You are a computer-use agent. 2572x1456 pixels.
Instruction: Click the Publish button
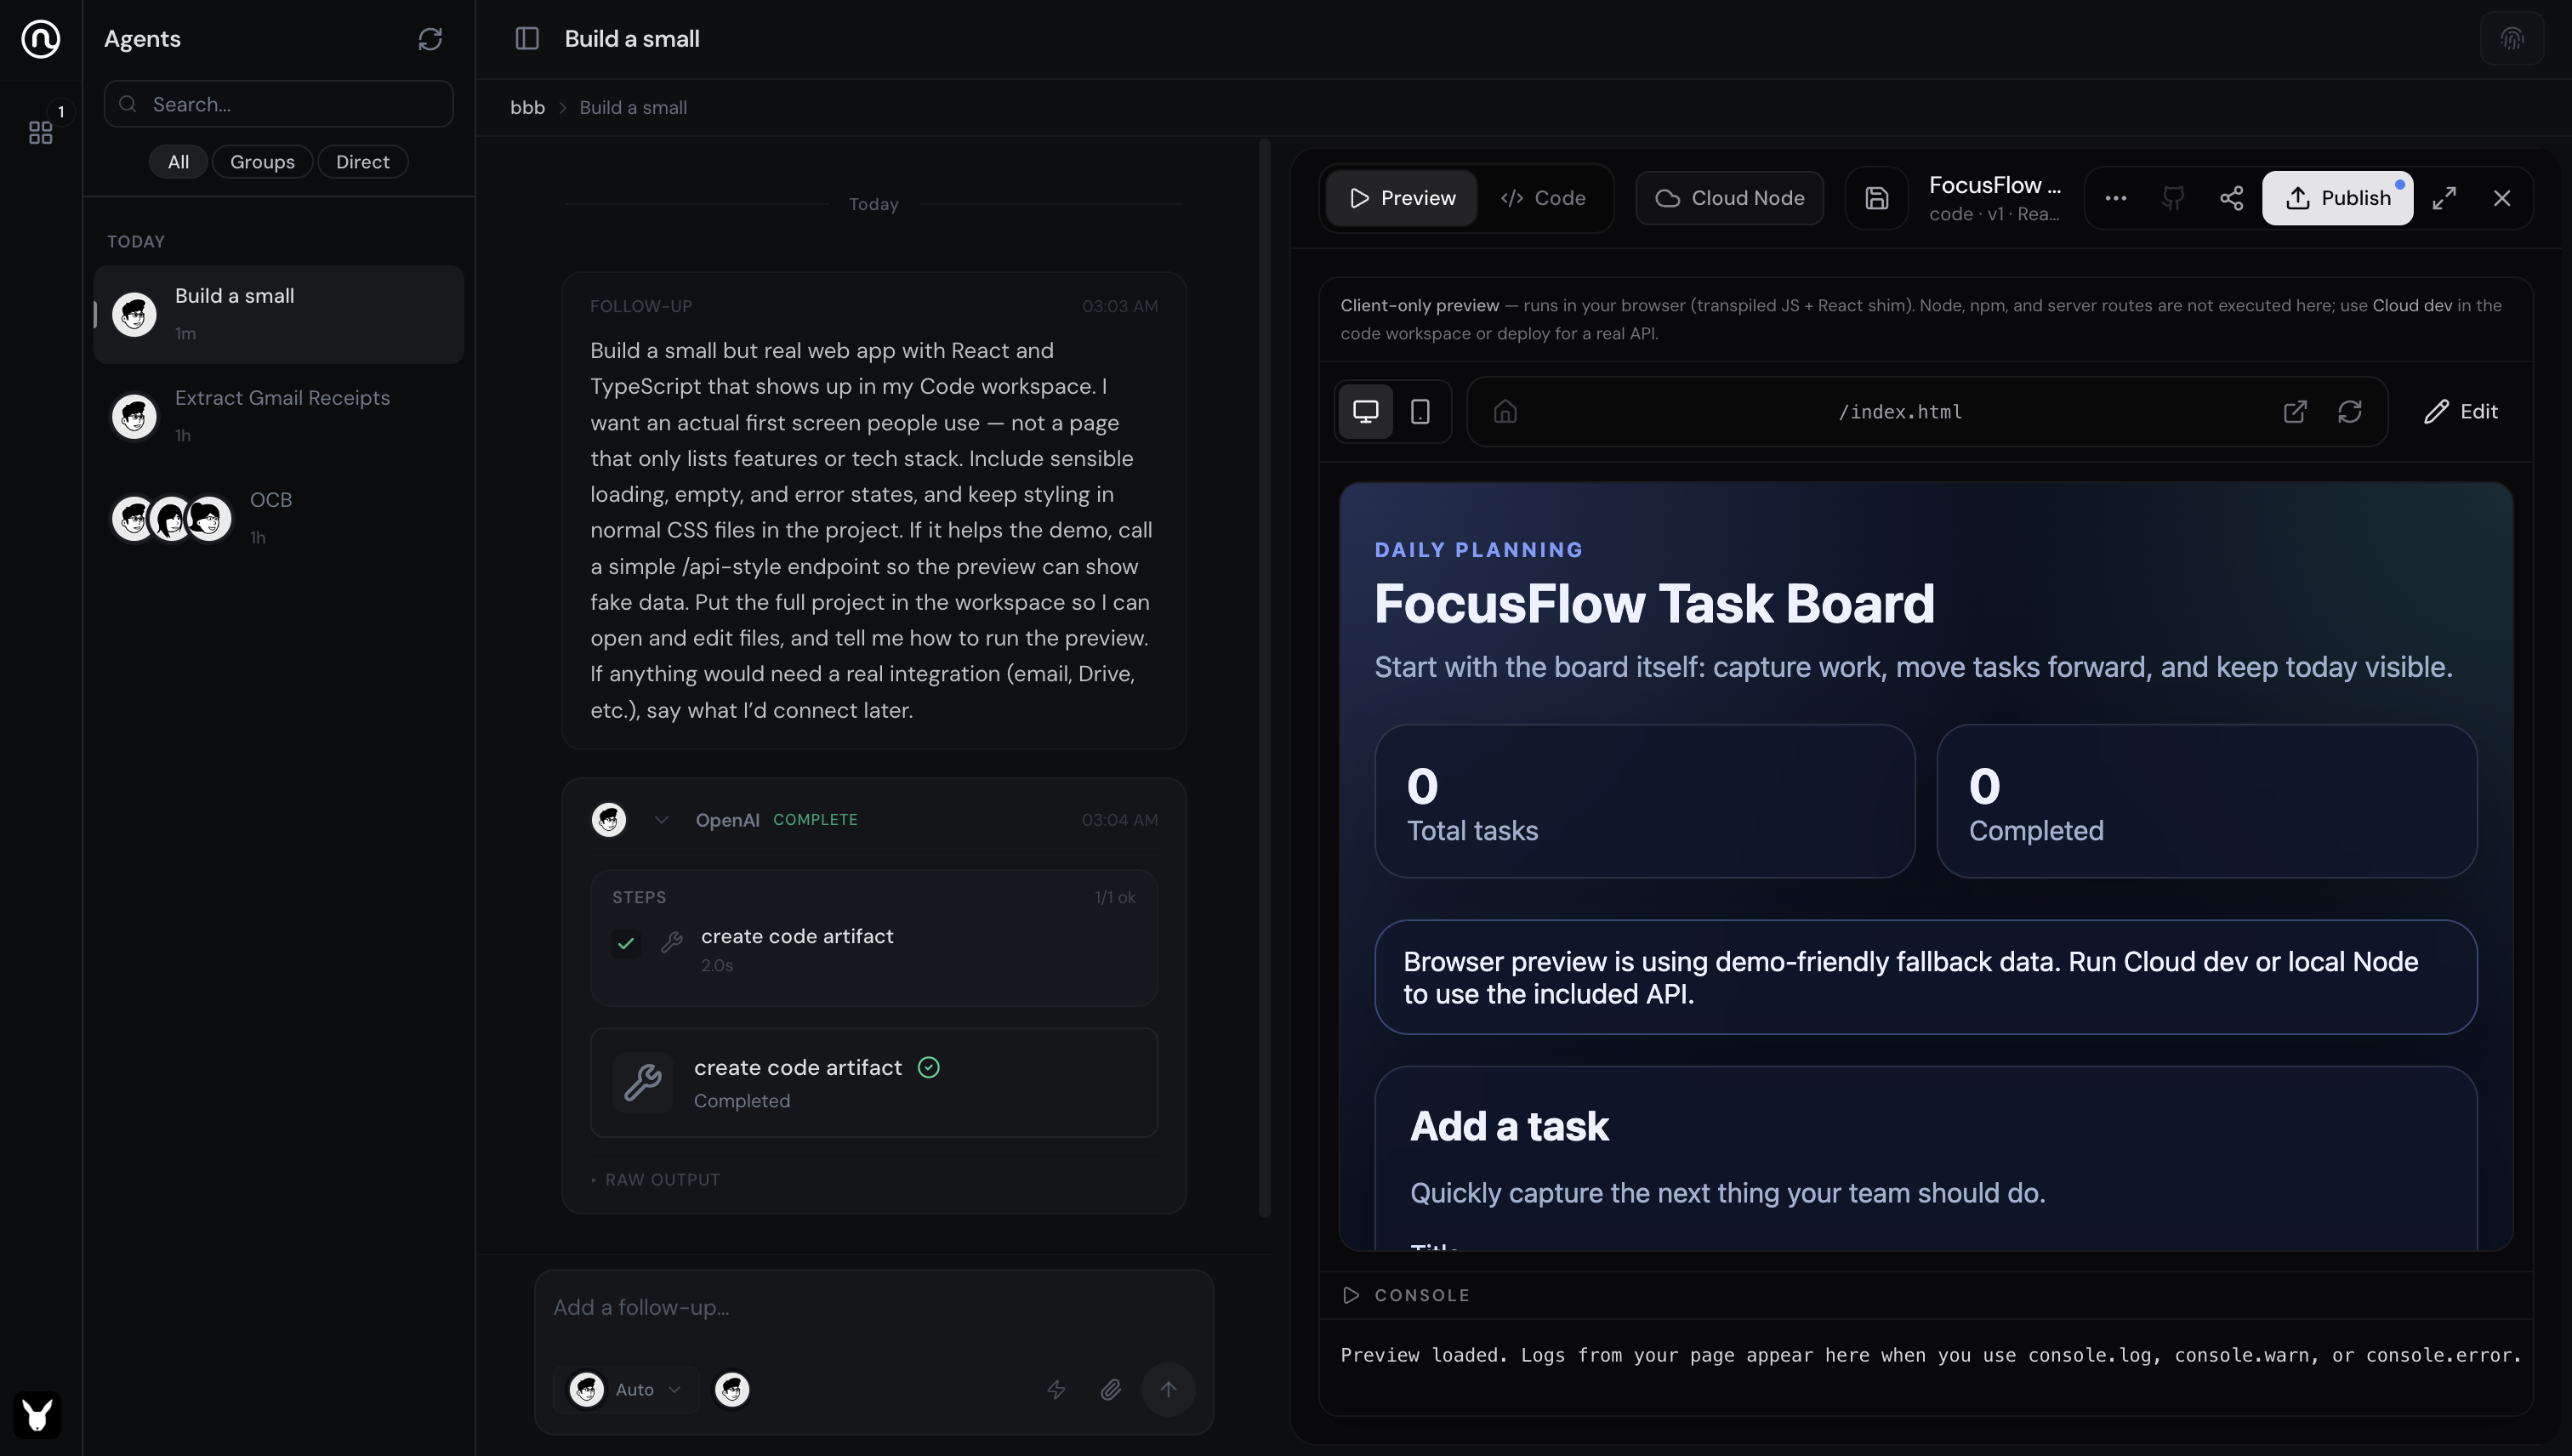(x=2337, y=198)
